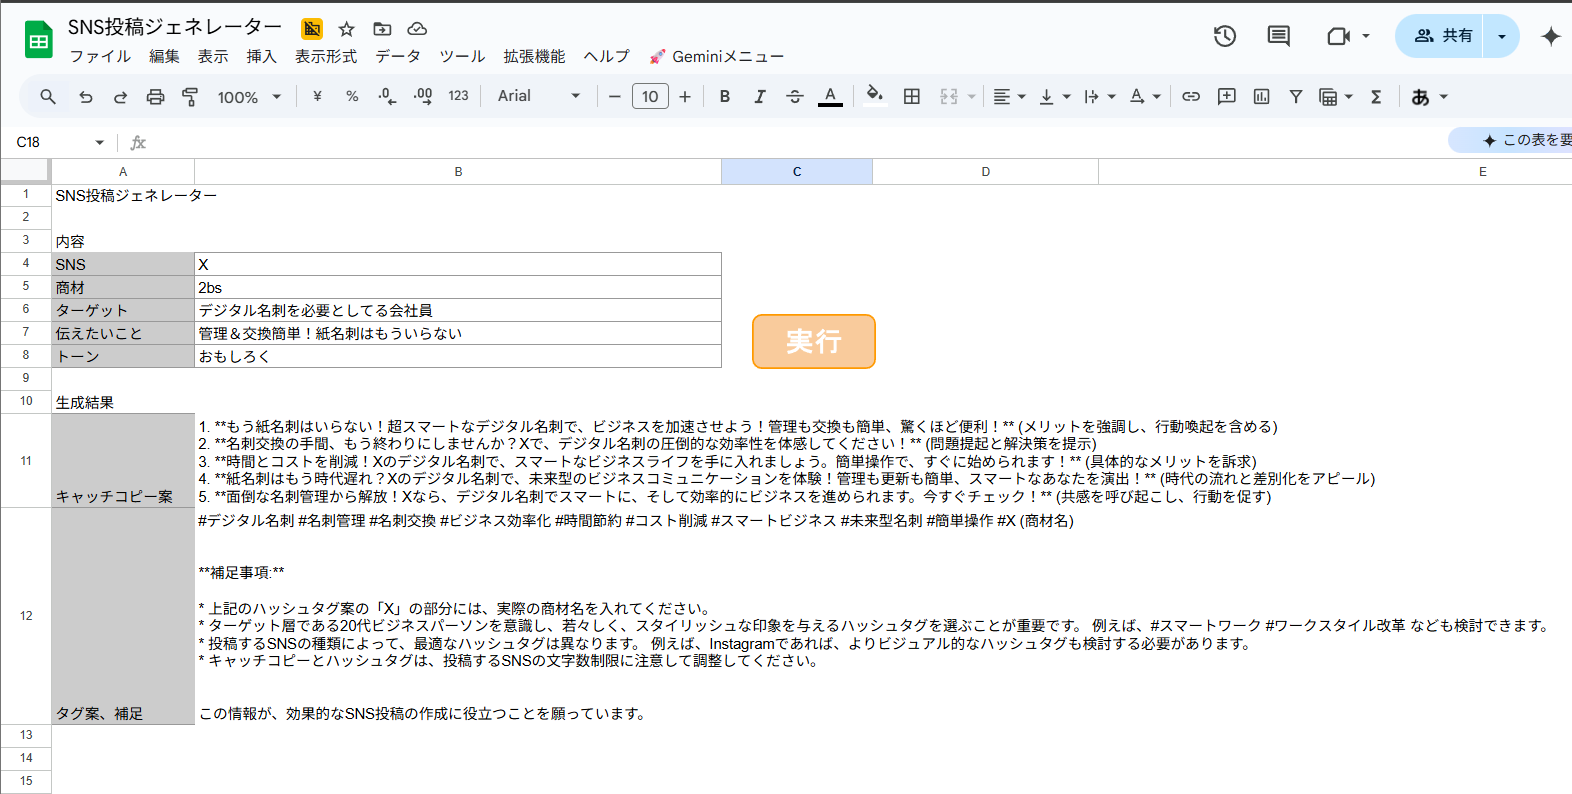
Task: Open the ヘルプ menu
Action: click(606, 56)
